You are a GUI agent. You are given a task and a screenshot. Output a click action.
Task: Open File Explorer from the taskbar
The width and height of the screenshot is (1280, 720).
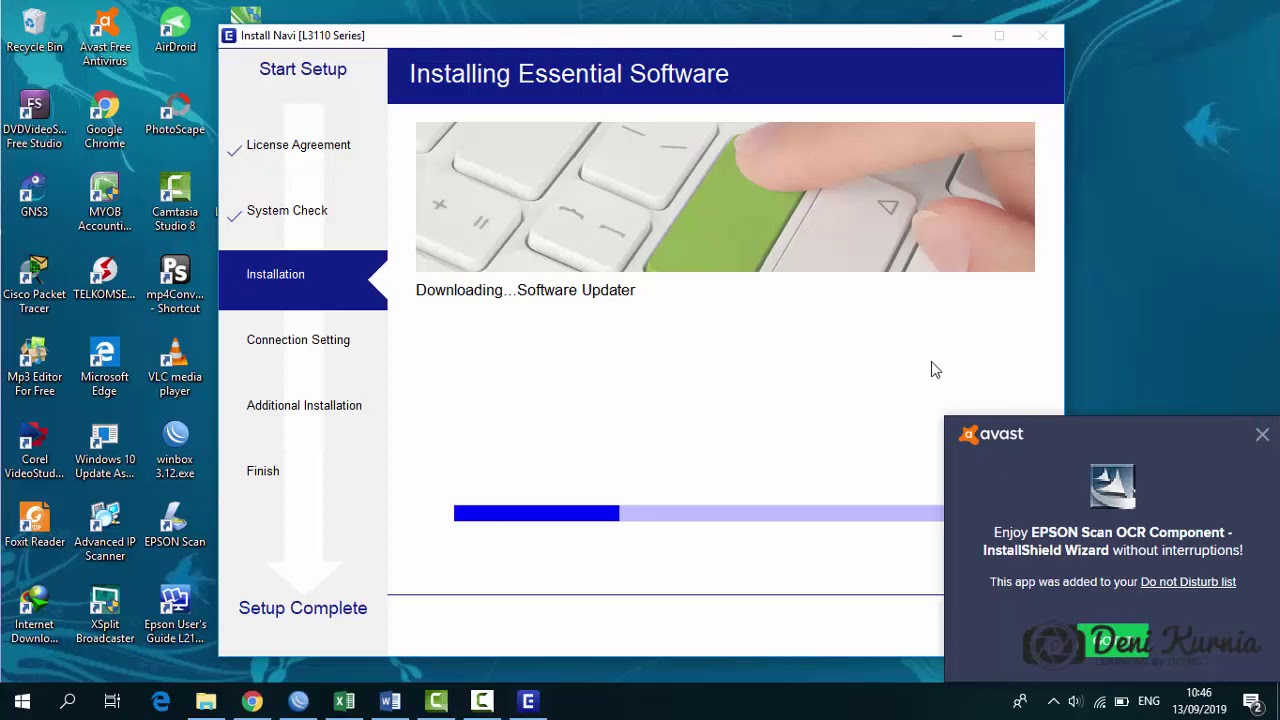tap(206, 701)
